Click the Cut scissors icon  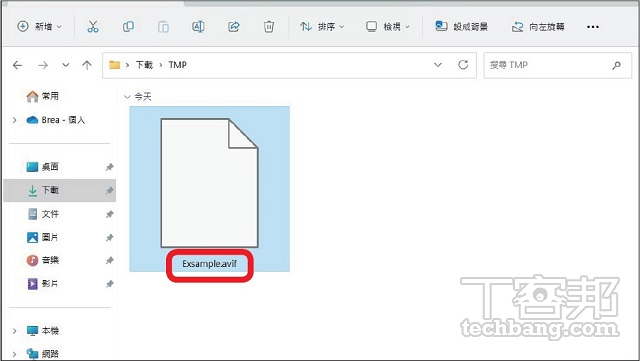(93, 27)
